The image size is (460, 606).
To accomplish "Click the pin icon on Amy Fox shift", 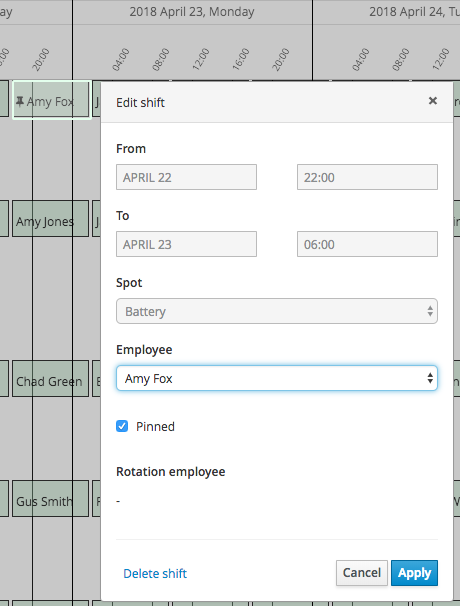I will tap(20, 101).
